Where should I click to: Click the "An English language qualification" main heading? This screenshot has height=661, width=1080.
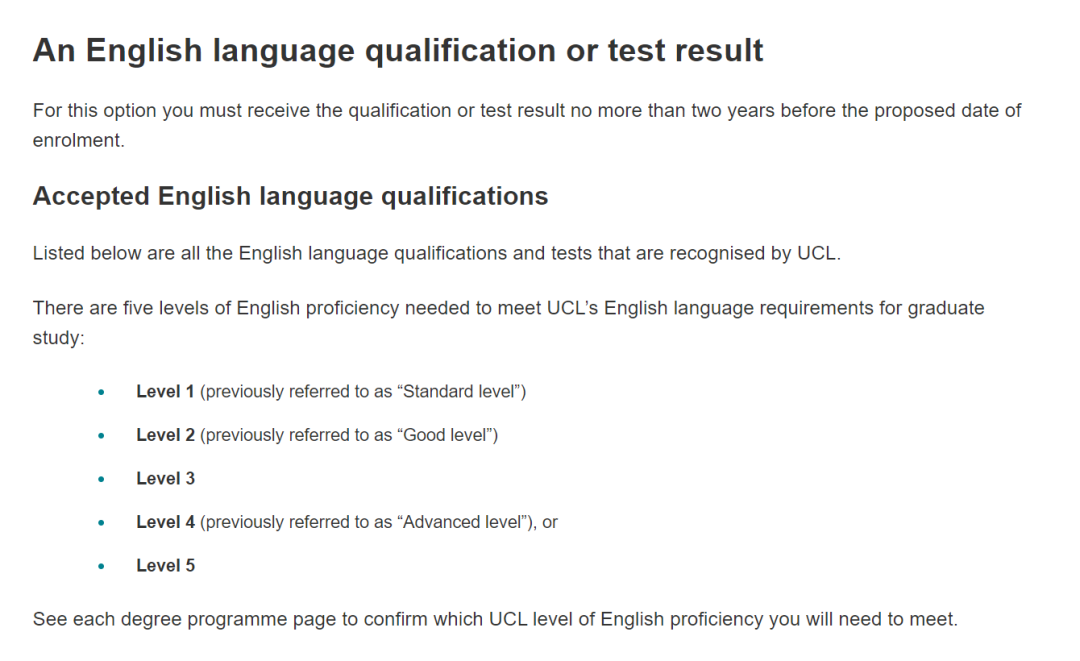398,51
